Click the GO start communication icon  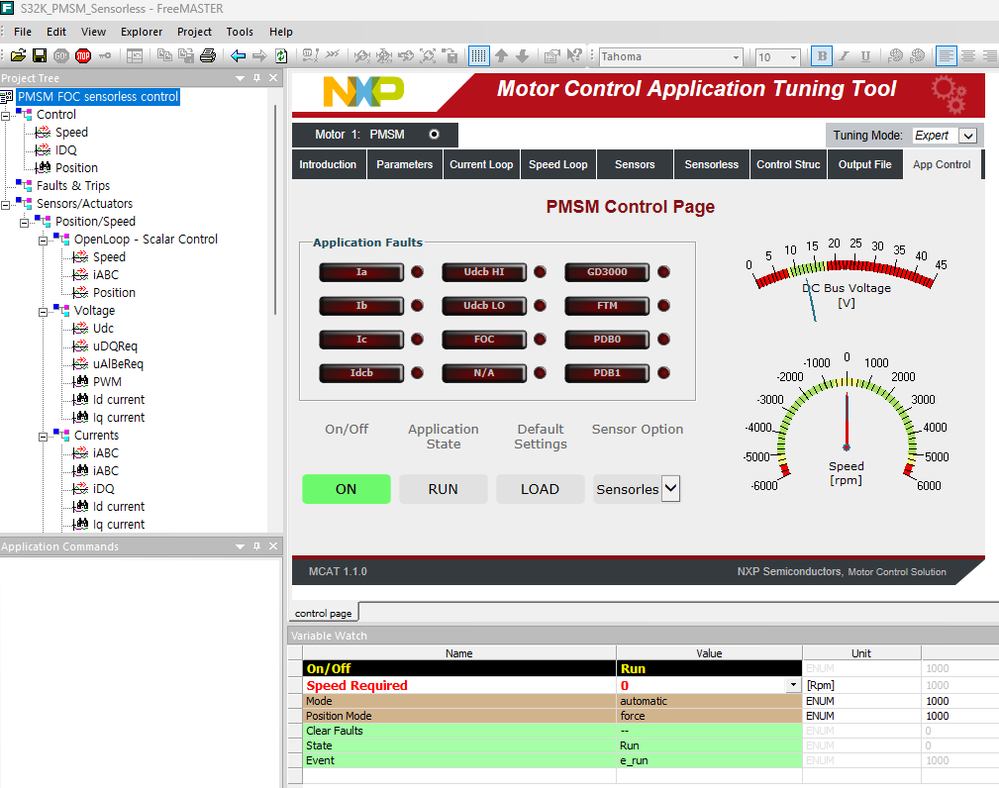coord(61,56)
